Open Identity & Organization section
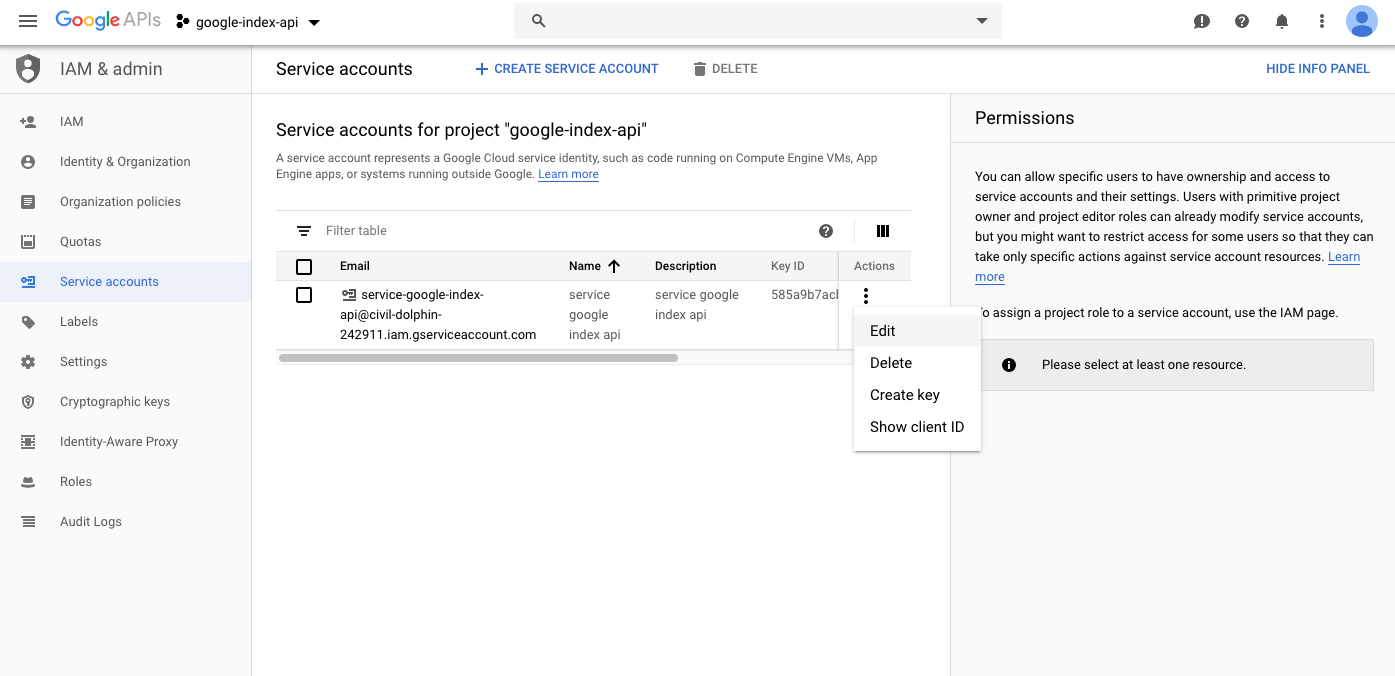Image resolution: width=1395 pixels, height=676 pixels. [125, 162]
